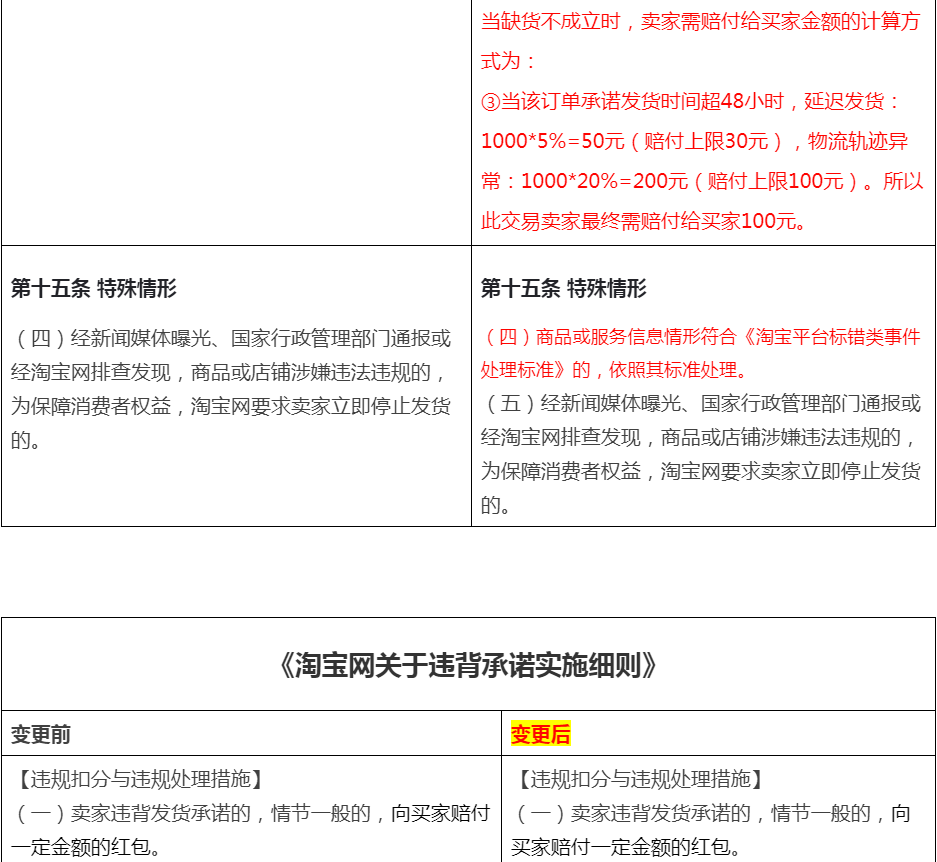The width and height of the screenshot is (937, 862).
Task: Click grey paragraph starting "（四）经新闻媒体曝光"
Action: 231,389
